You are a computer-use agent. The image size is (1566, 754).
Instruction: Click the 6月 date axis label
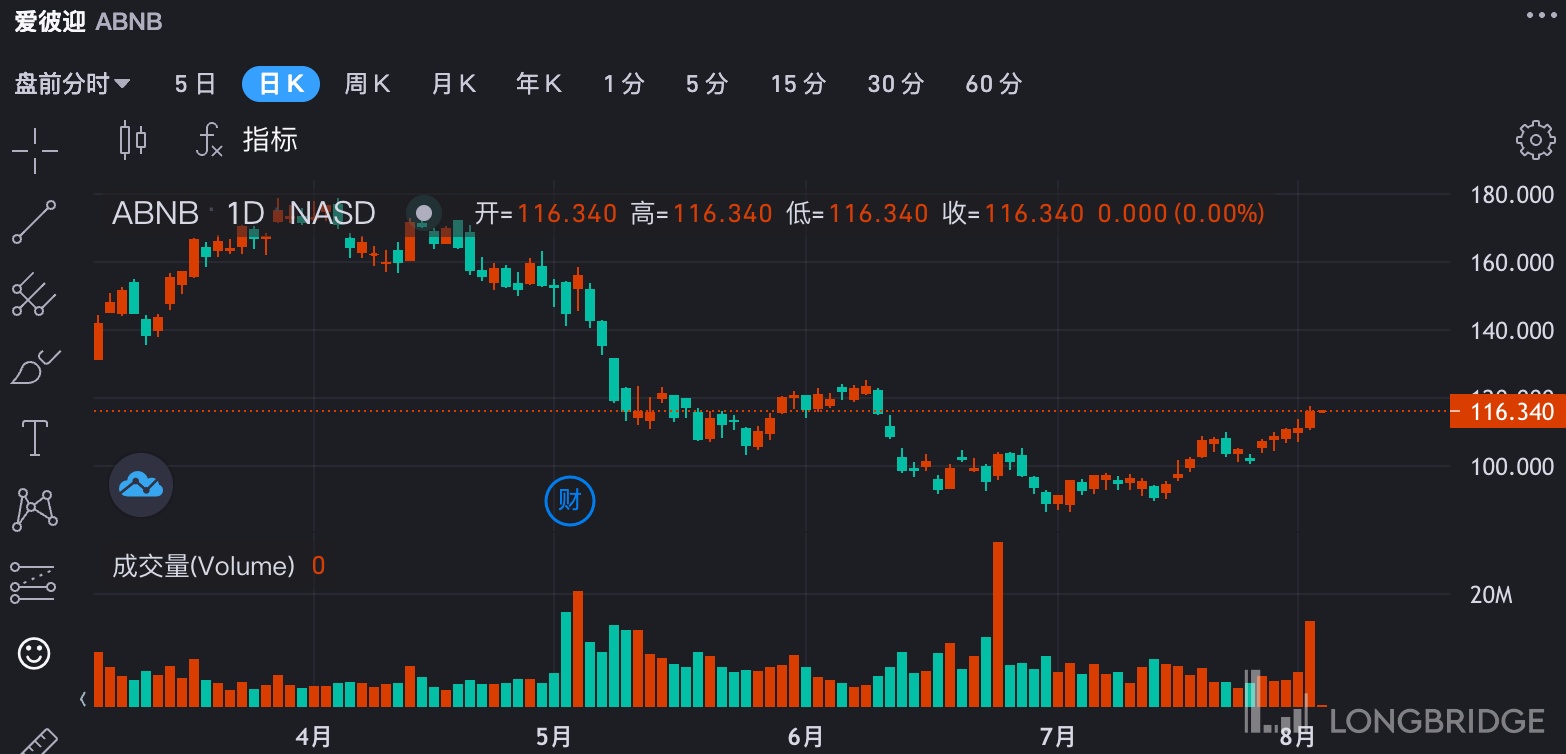805,737
